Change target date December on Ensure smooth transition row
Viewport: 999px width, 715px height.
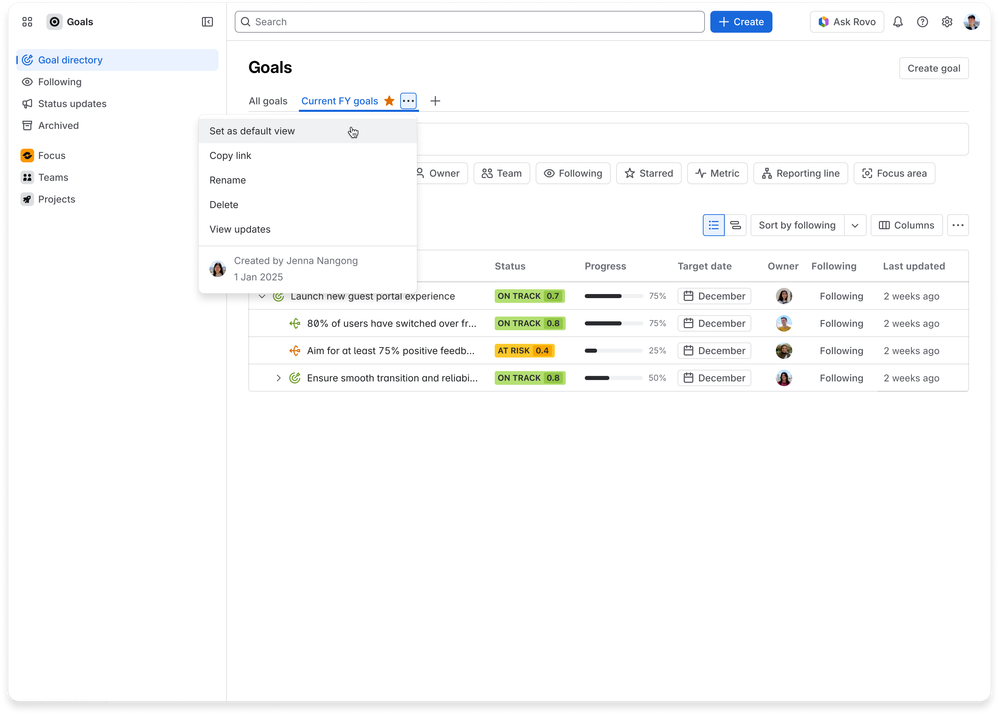[714, 378]
